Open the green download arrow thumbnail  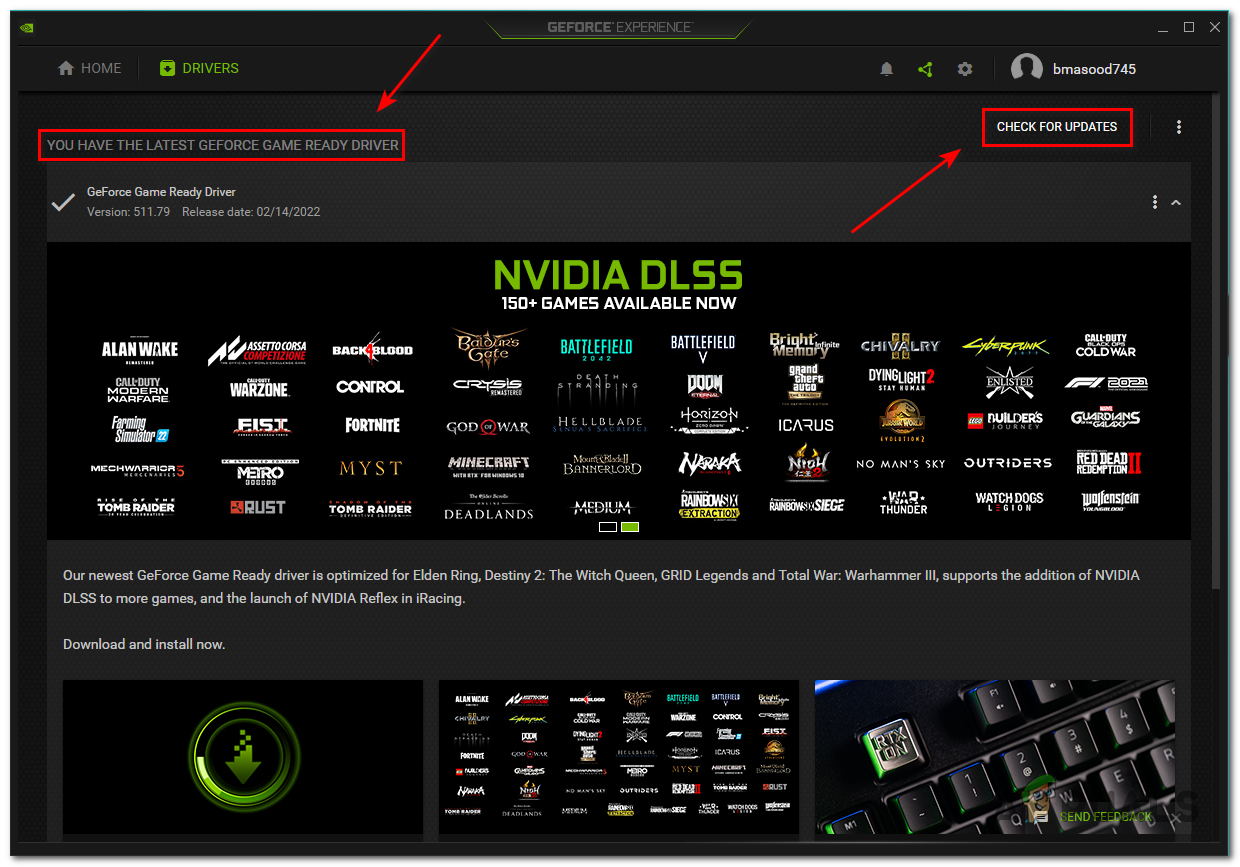point(243,757)
